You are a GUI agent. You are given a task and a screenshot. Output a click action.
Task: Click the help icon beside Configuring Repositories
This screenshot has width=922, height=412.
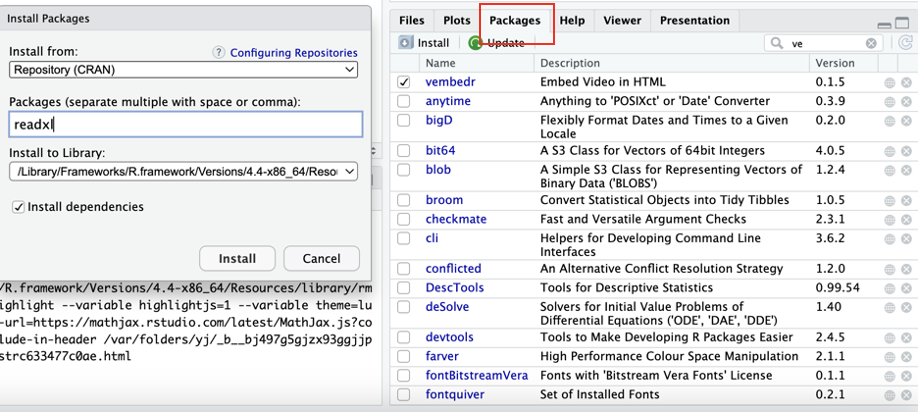219,52
